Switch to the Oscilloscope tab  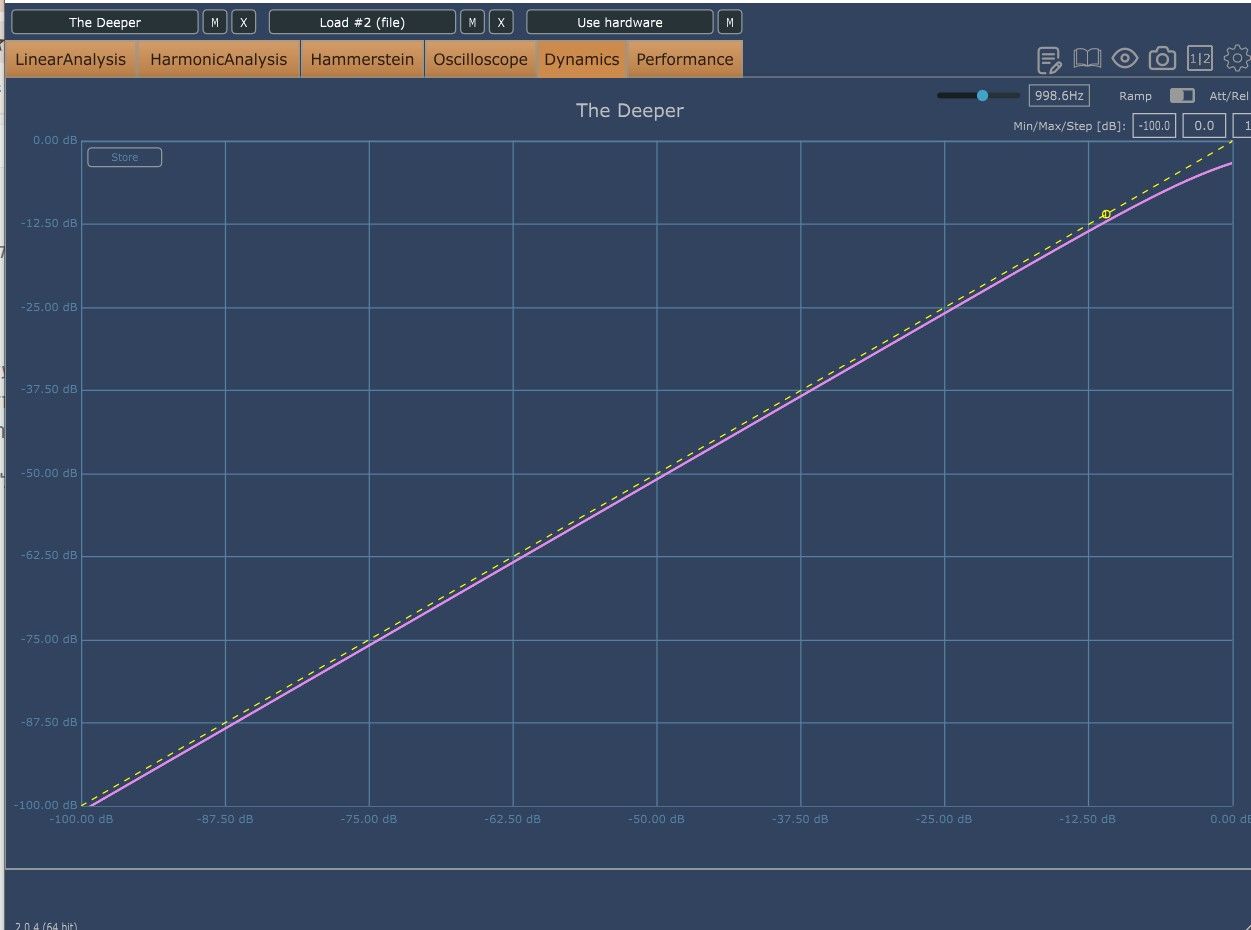(x=480, y=59)
